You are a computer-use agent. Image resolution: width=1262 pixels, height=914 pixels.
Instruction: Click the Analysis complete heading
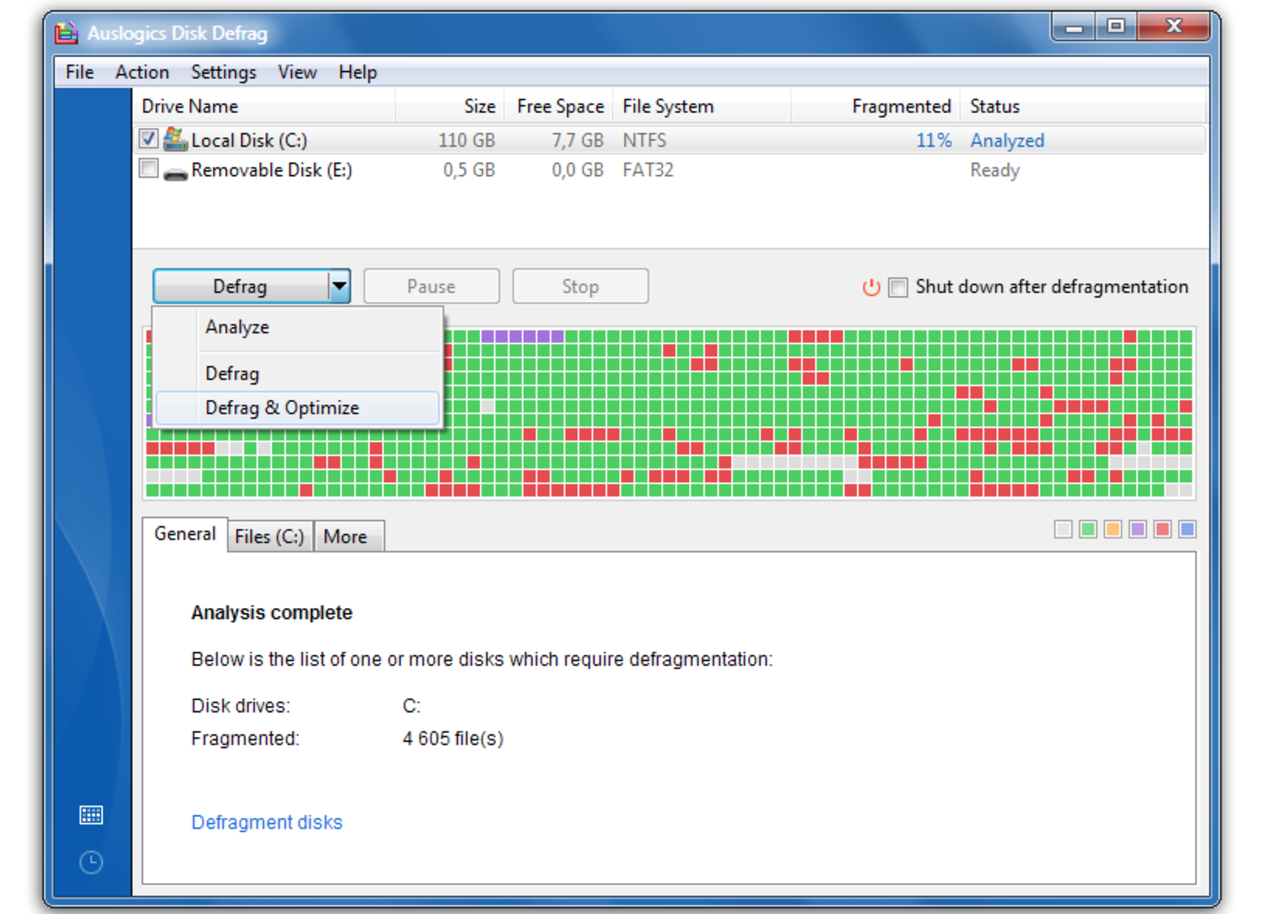[x=272, y=613]
